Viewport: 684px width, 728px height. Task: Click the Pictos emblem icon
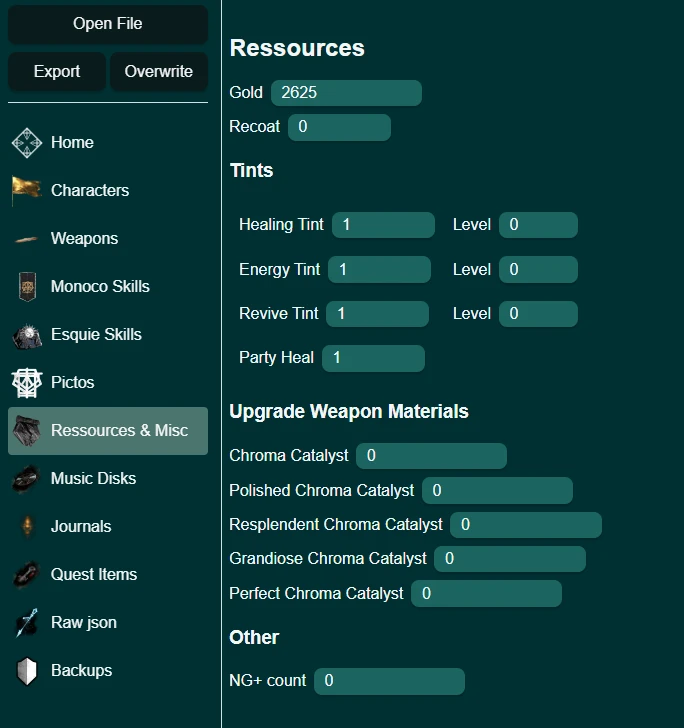(x=27, y=382)
